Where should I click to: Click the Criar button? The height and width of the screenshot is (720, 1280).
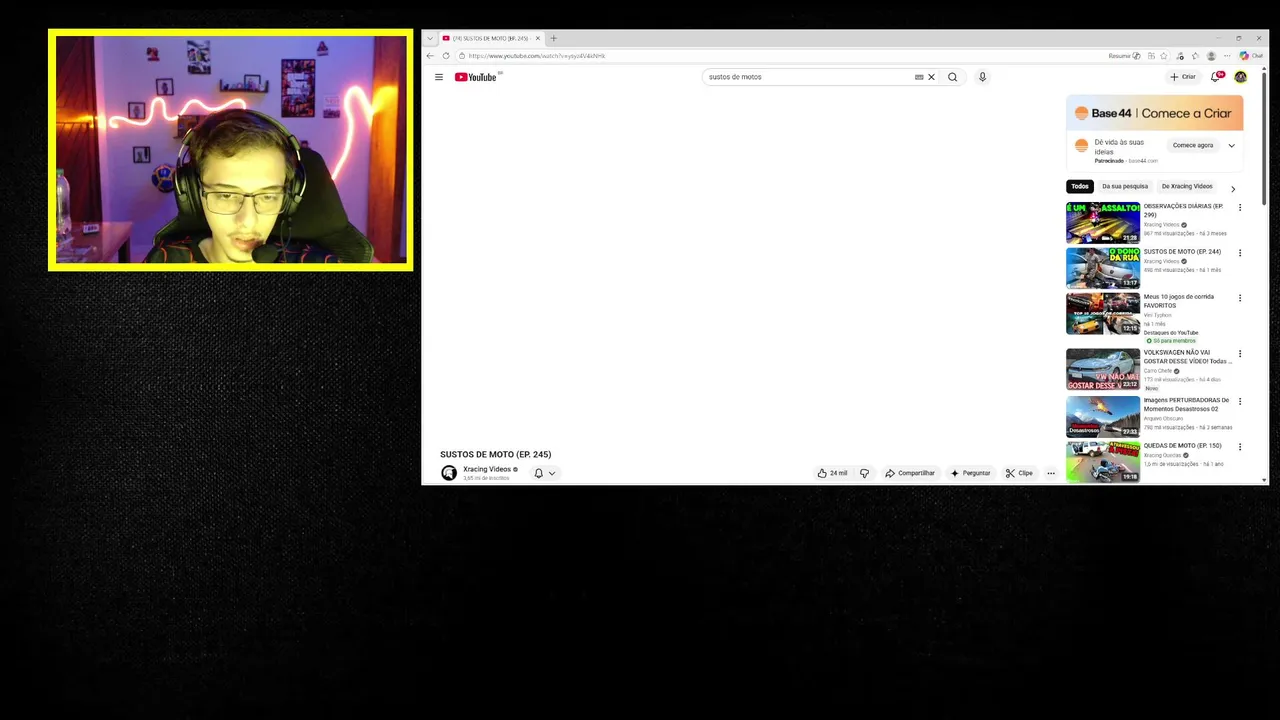tap(1183, 77)
